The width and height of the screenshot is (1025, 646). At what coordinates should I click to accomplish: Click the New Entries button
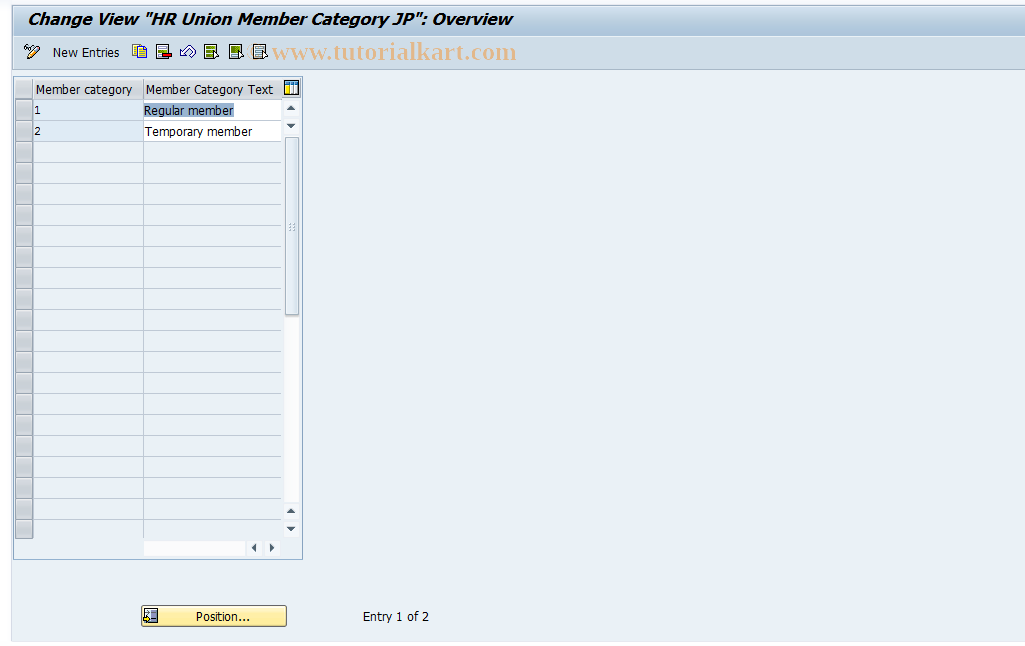86,52
